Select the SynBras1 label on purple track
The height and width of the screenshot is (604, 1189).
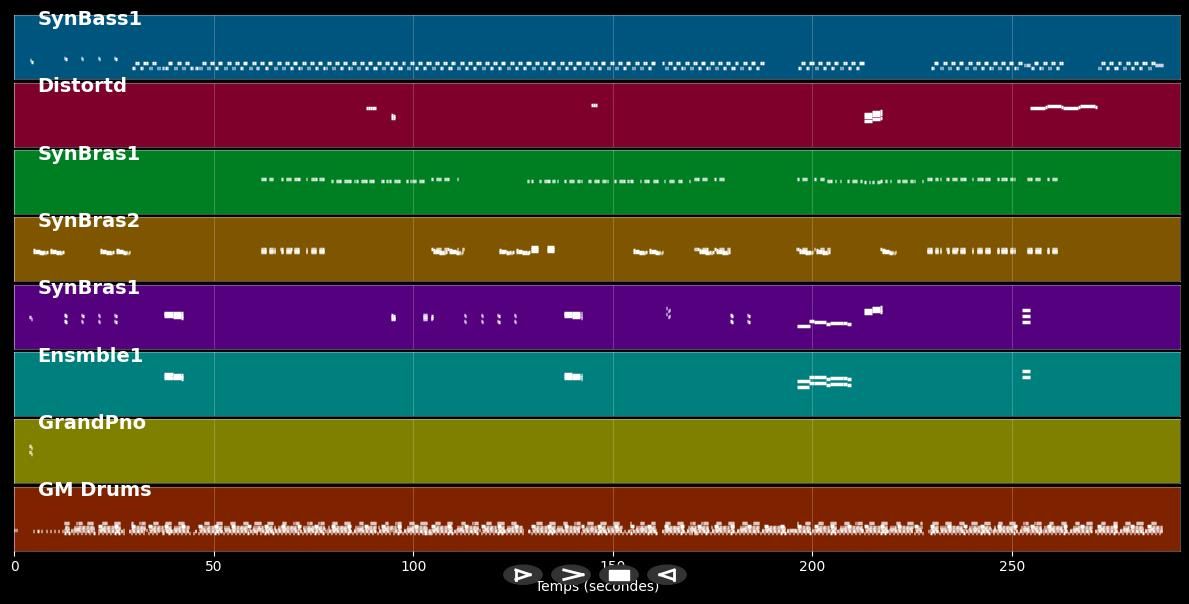pyautogui.click(x=89, y=288)
